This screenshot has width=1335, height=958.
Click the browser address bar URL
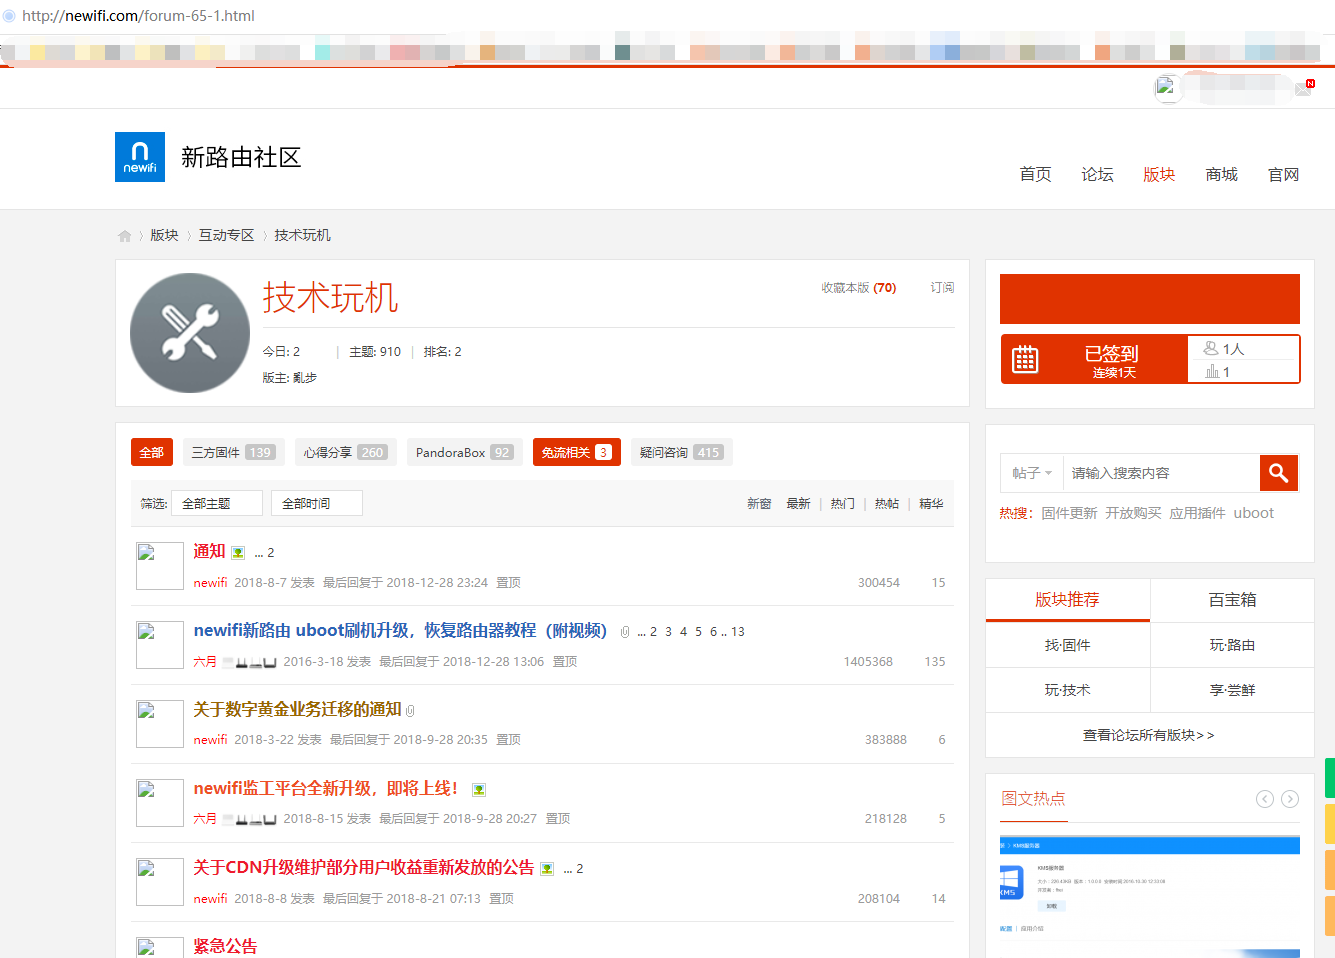pos(138,16)
